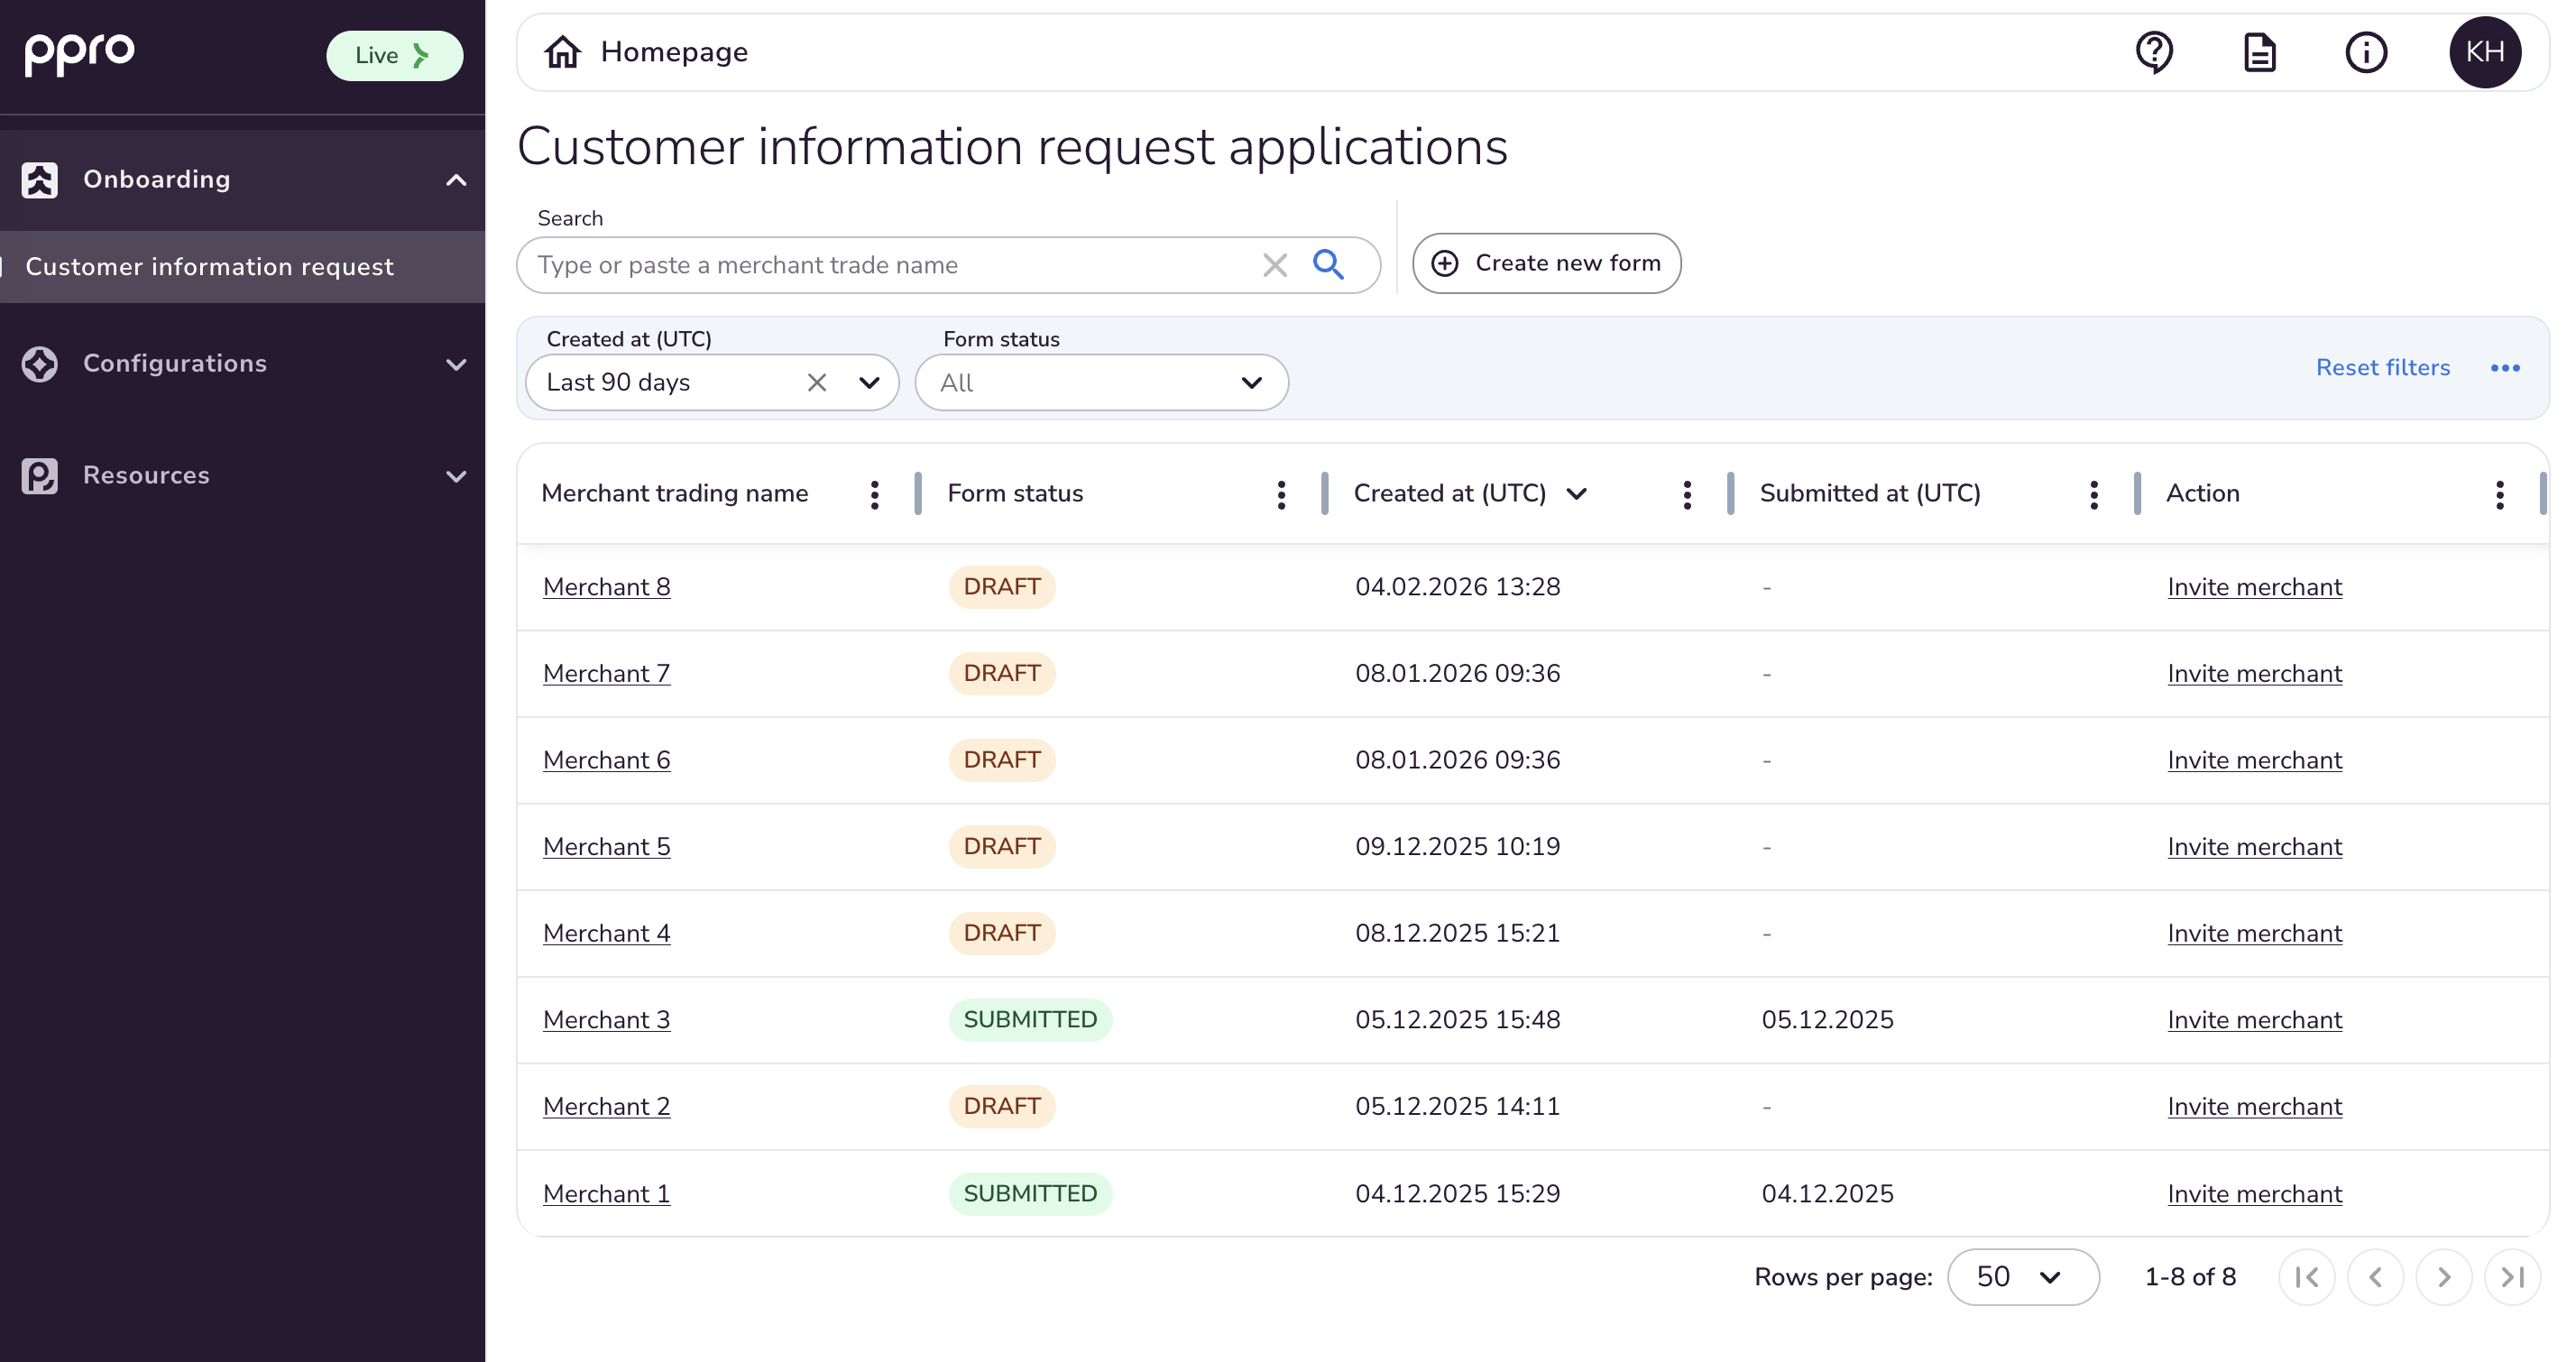Open the documentation page icon

point(2260,52)
